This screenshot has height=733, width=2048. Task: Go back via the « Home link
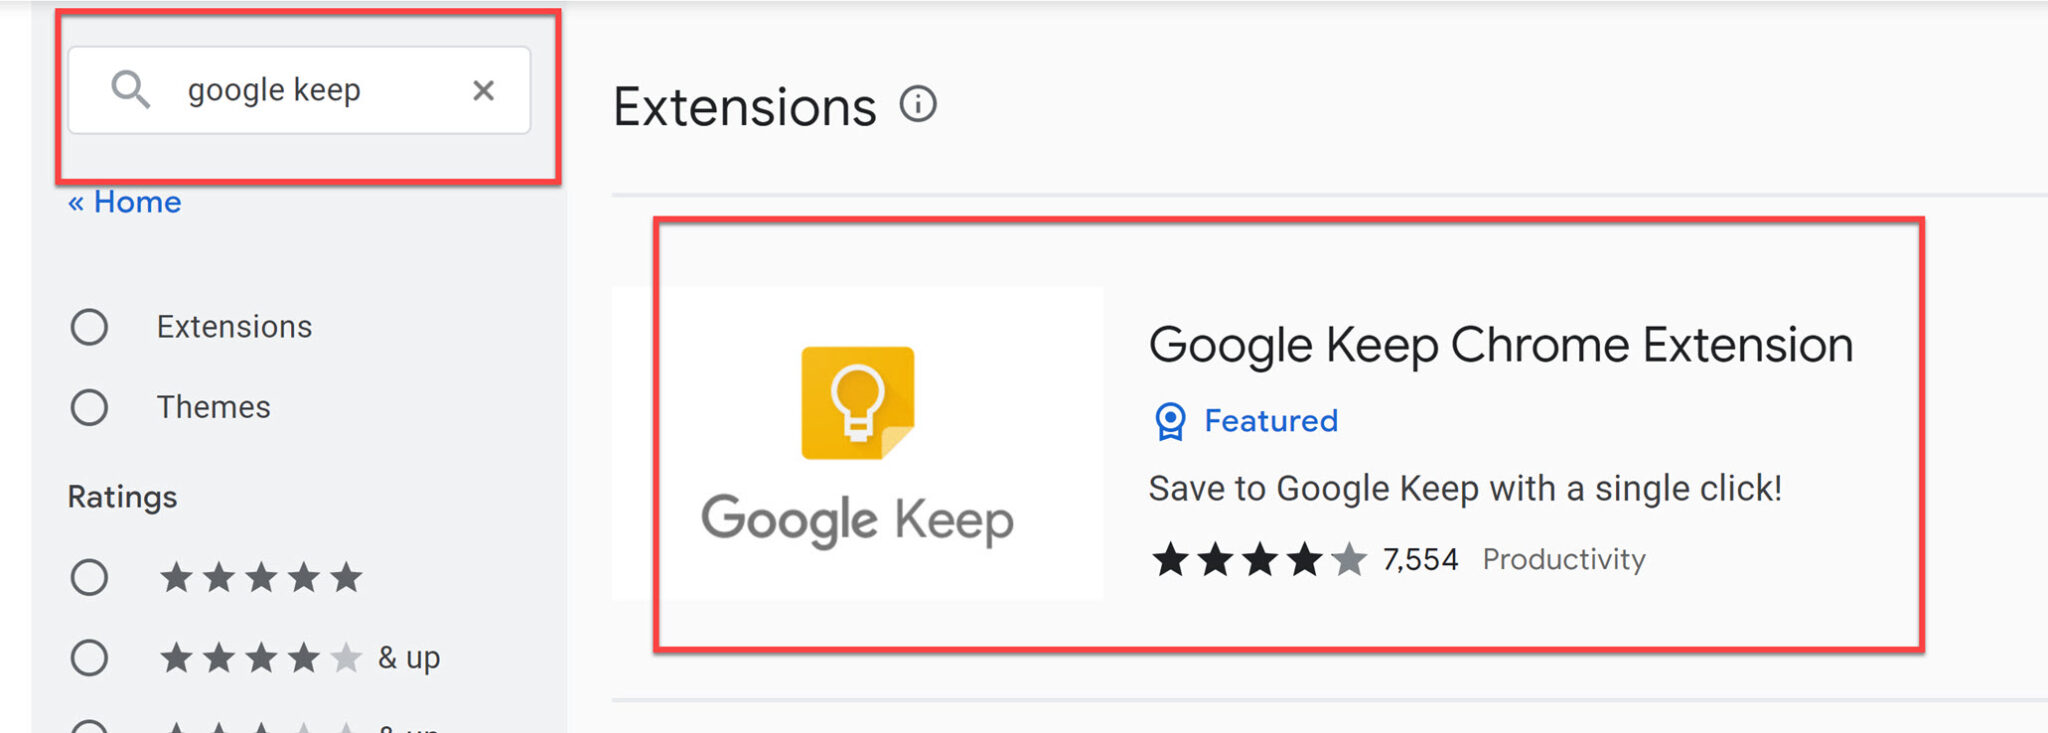[125, 202]
